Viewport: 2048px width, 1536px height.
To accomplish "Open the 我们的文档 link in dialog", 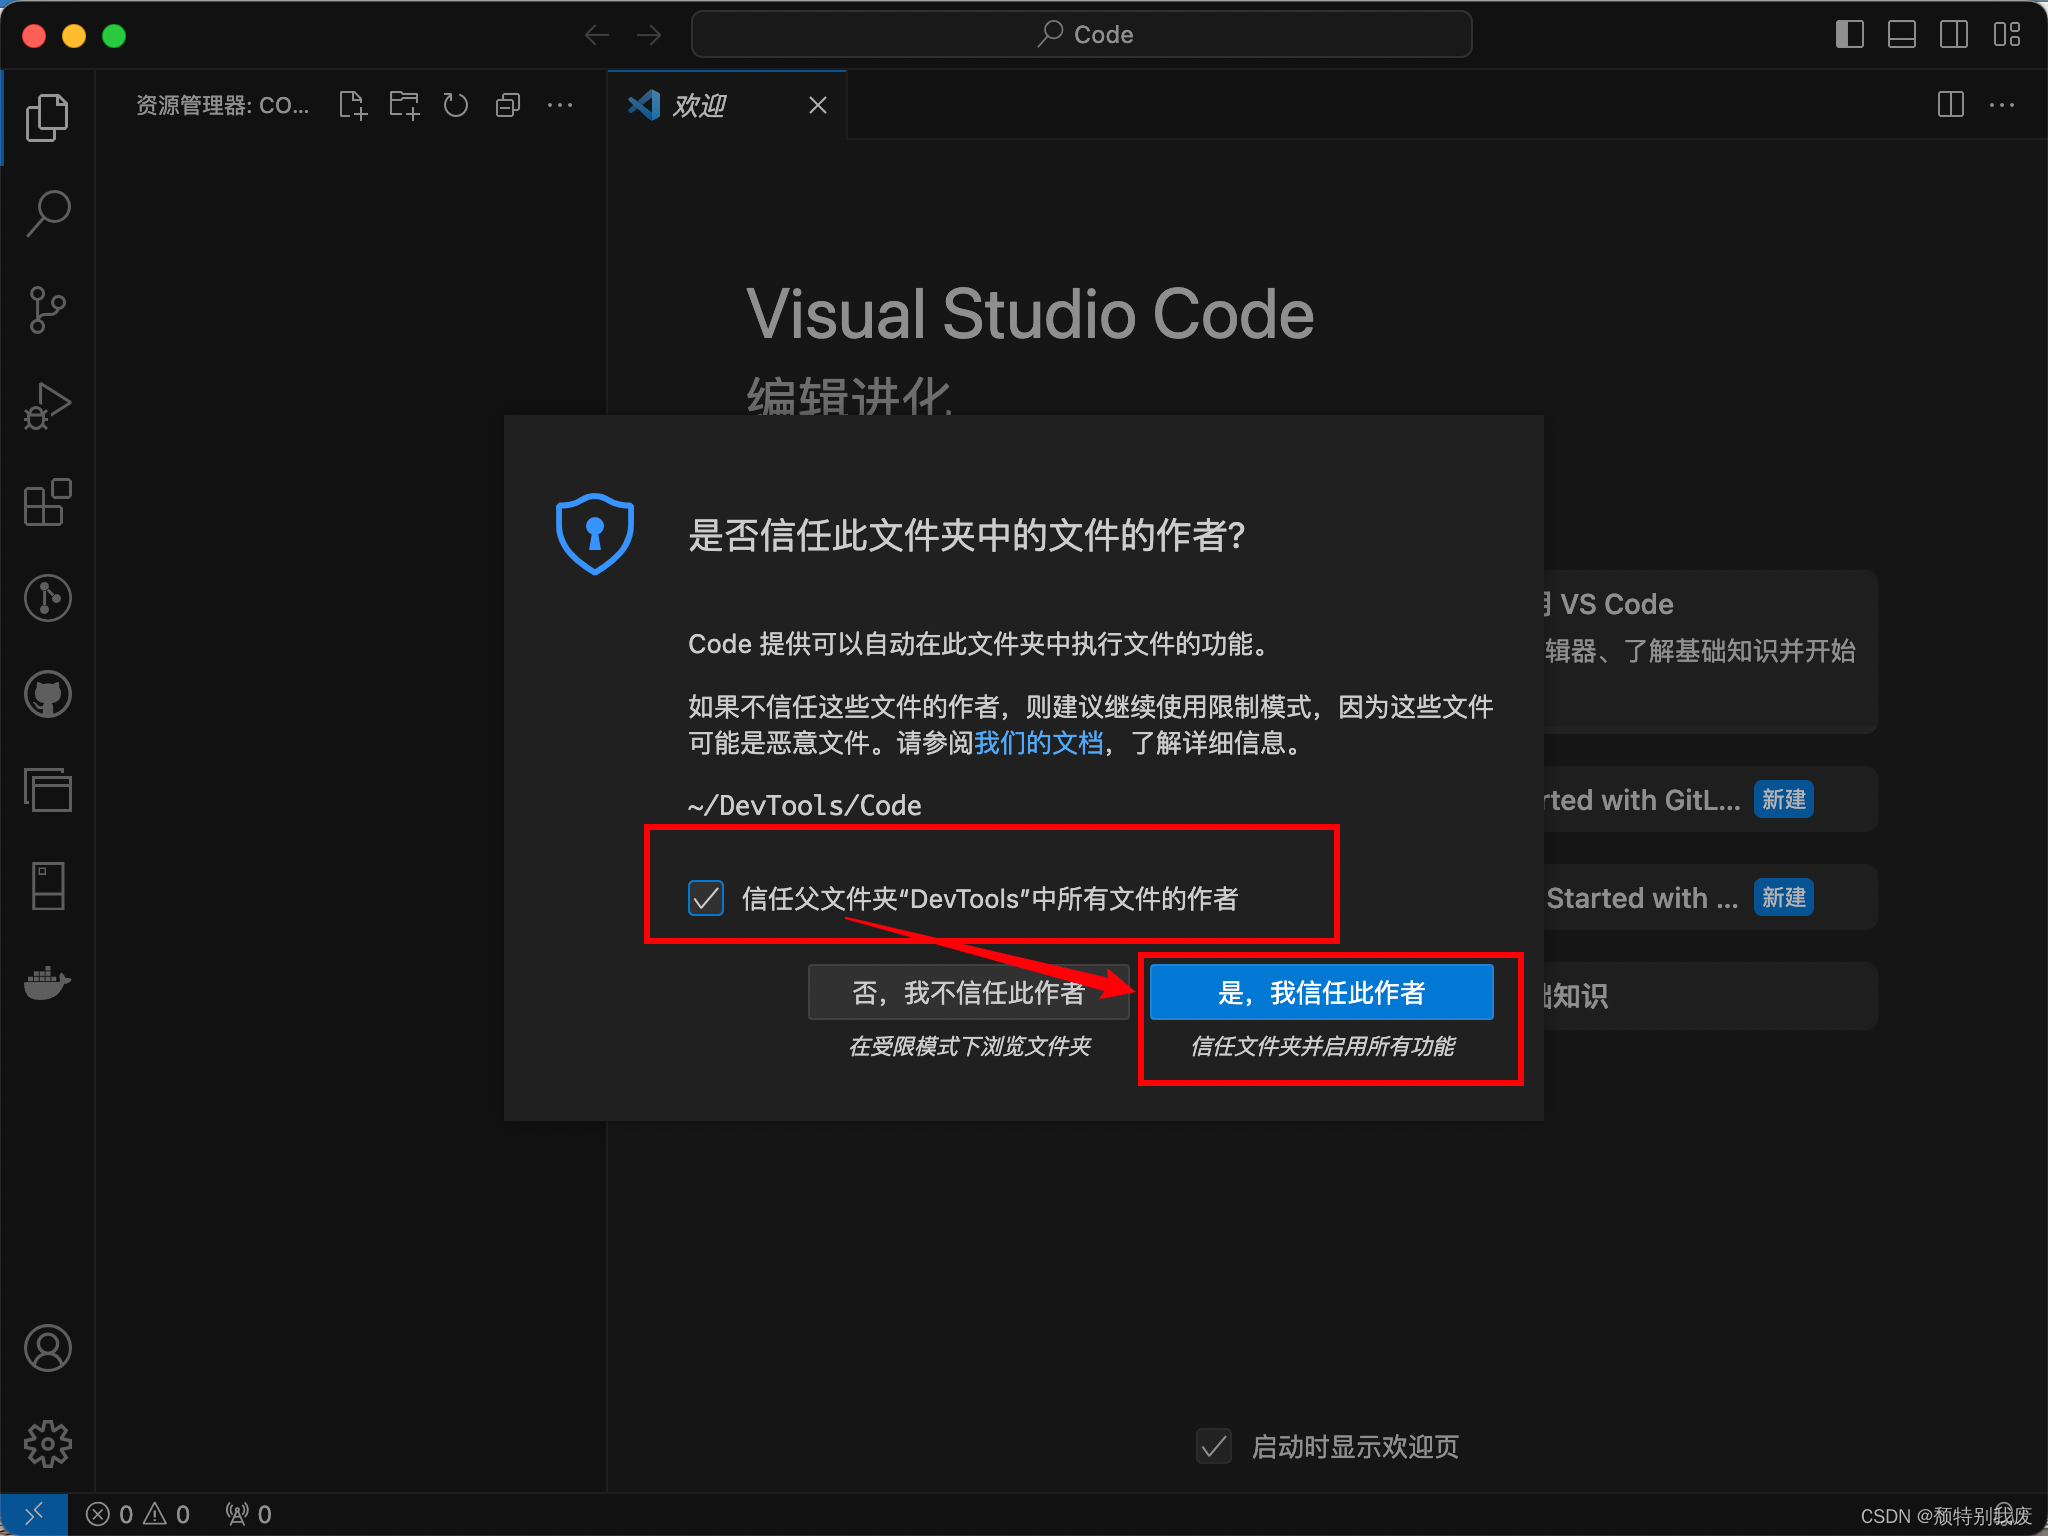I will pos(1038,743).
